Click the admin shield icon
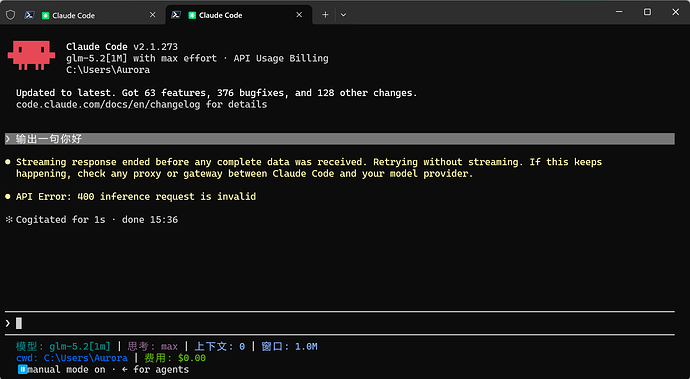Viewport: 690px width, 379px height. [11, 15]
